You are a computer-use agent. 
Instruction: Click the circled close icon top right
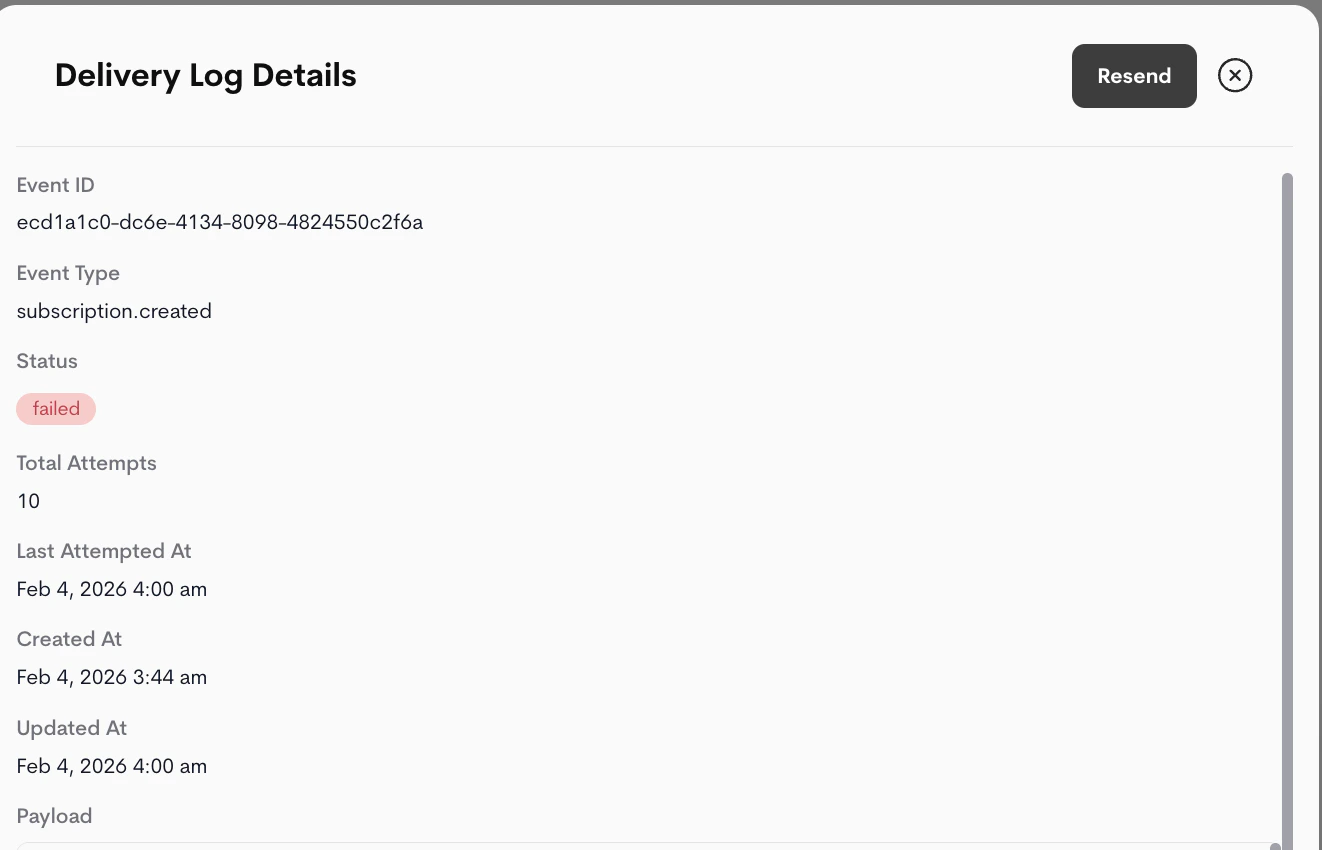[1234, 75]
